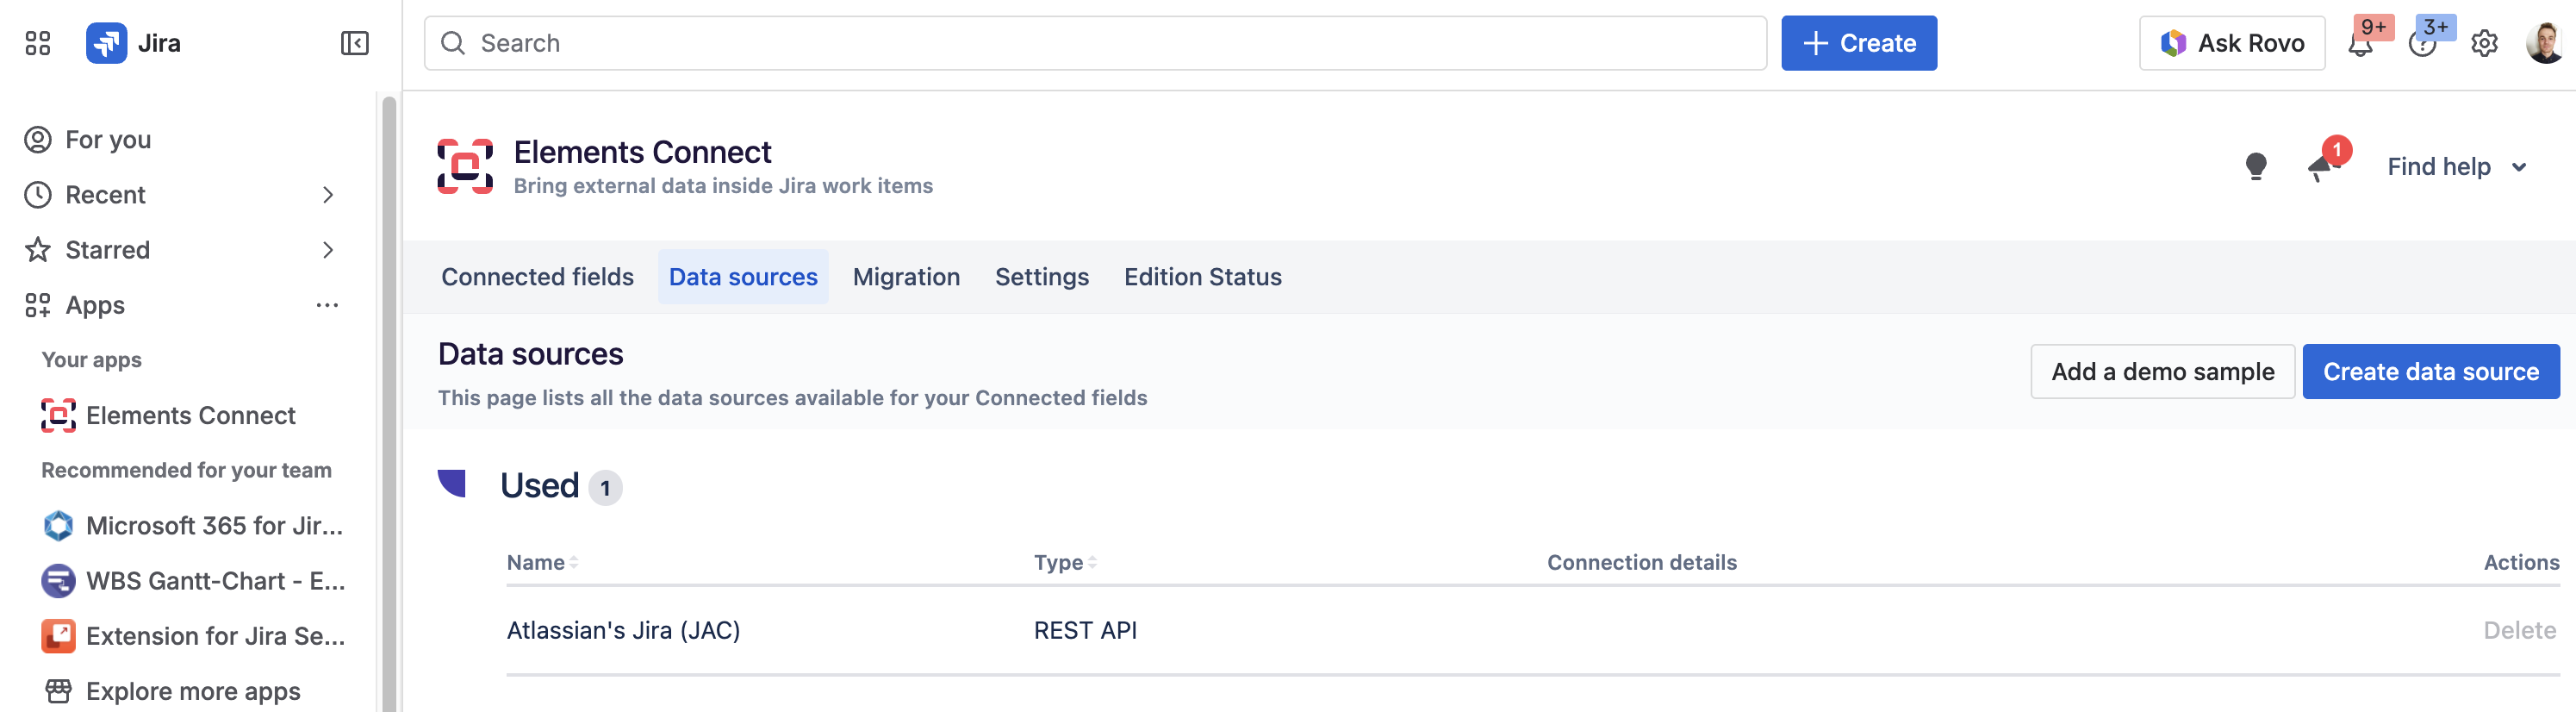The height and width of the screenshot is (712, 2576).
Task: Open WBS Gantt-Chart app link
Action: click(x=191, y=581)
